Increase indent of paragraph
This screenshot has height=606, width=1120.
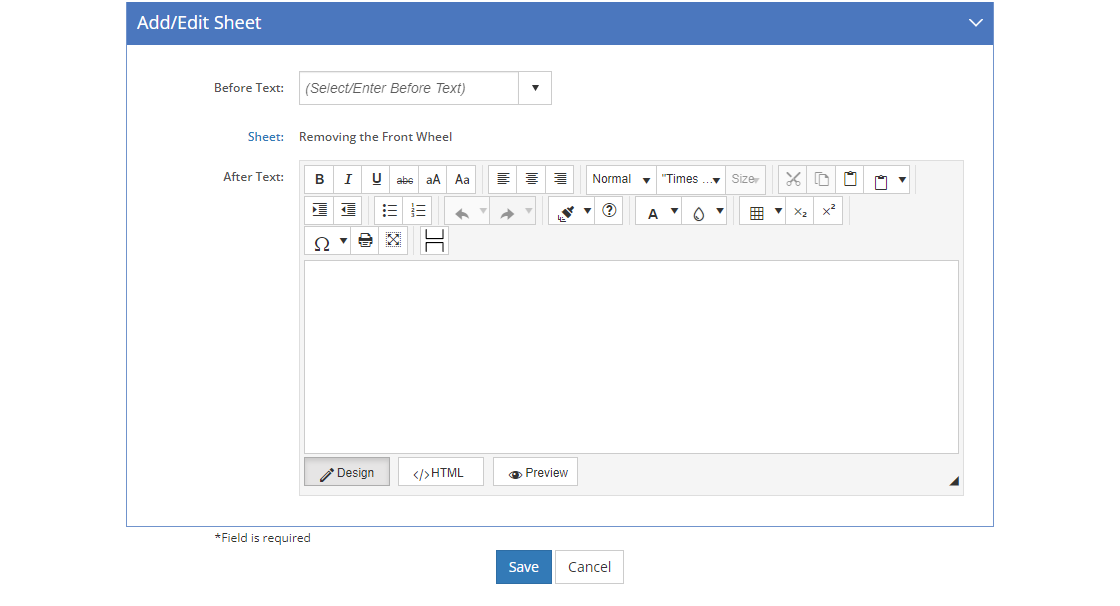pyautogui.click(x=319, y=211)
